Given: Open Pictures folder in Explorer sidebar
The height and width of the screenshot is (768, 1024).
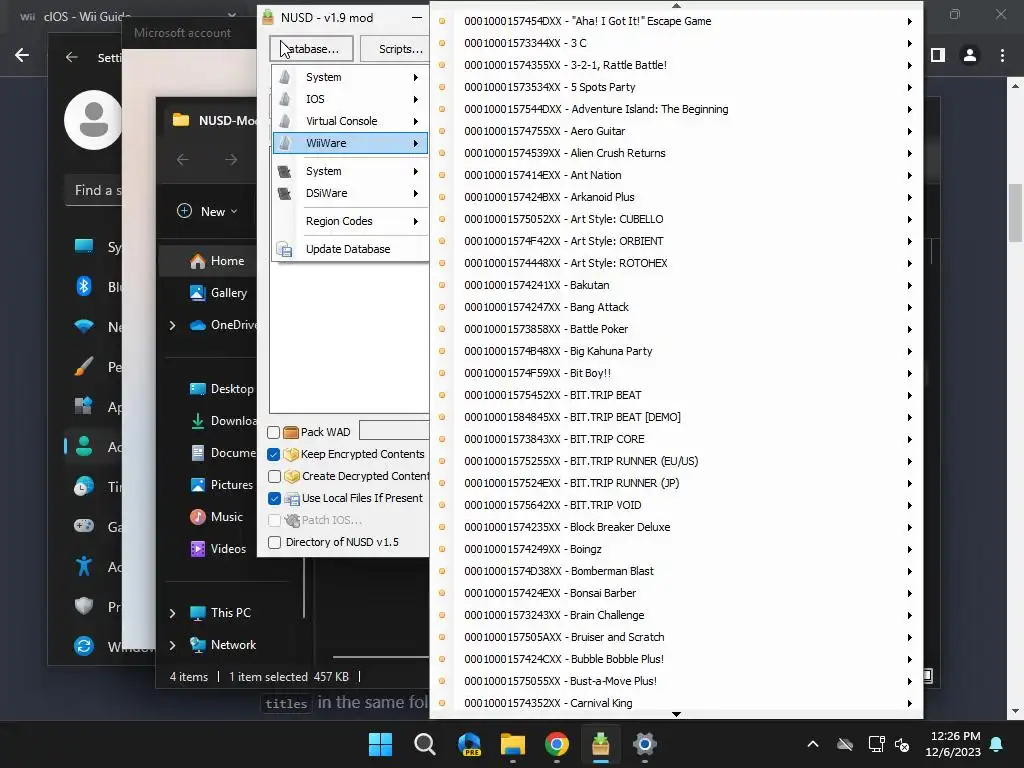Looking at the screenshot, I should pos(221,485).
